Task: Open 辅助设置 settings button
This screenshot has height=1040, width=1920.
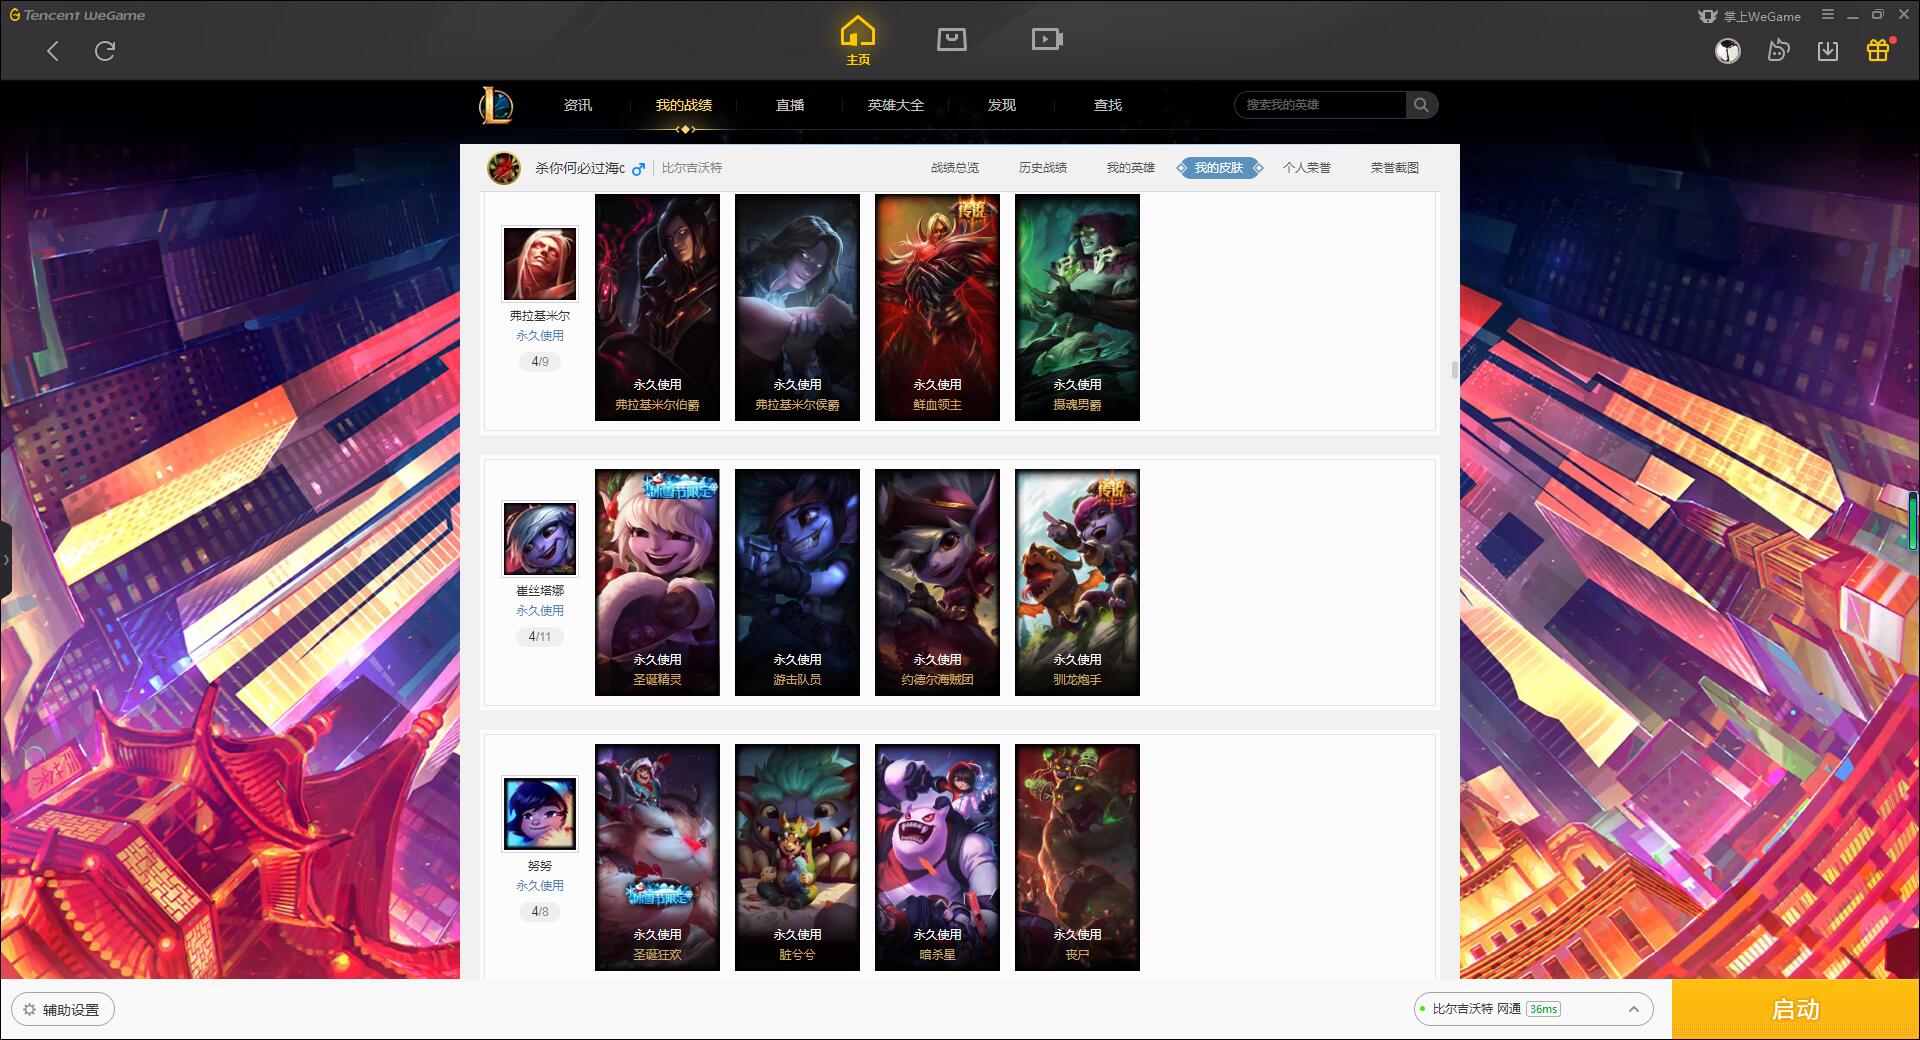Action: (63, 1009)
